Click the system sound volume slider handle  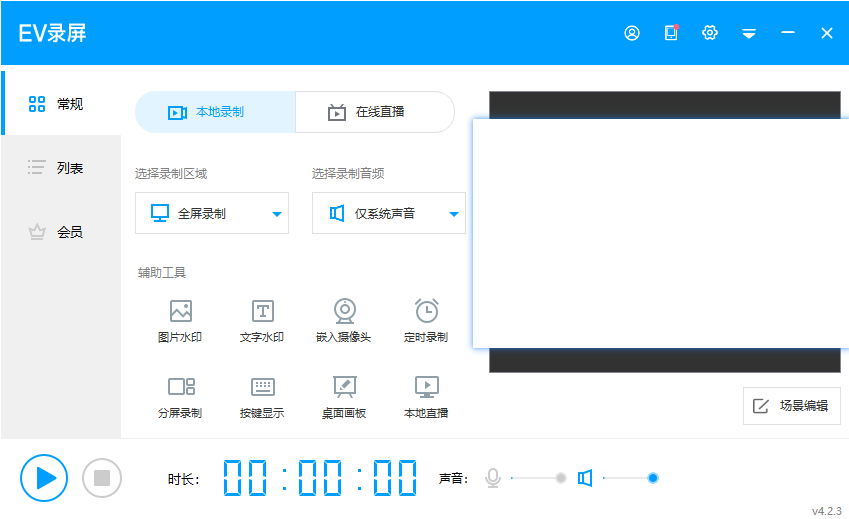(x=653, y=478)
